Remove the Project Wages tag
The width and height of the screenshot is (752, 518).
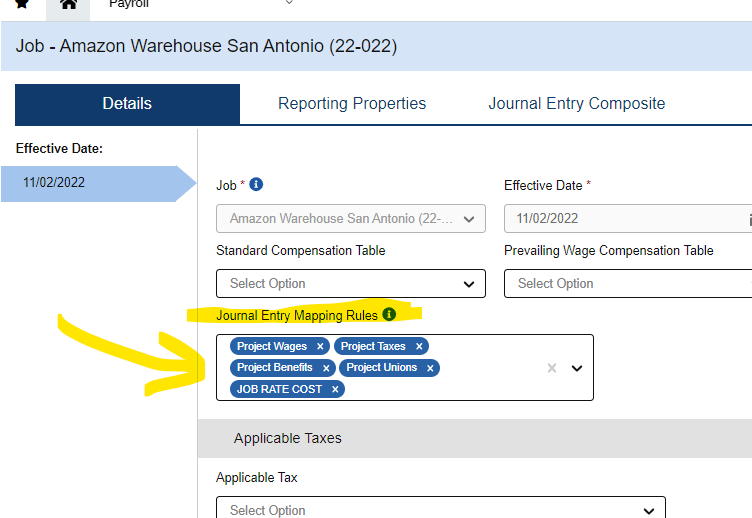click(x=320, y=346)
